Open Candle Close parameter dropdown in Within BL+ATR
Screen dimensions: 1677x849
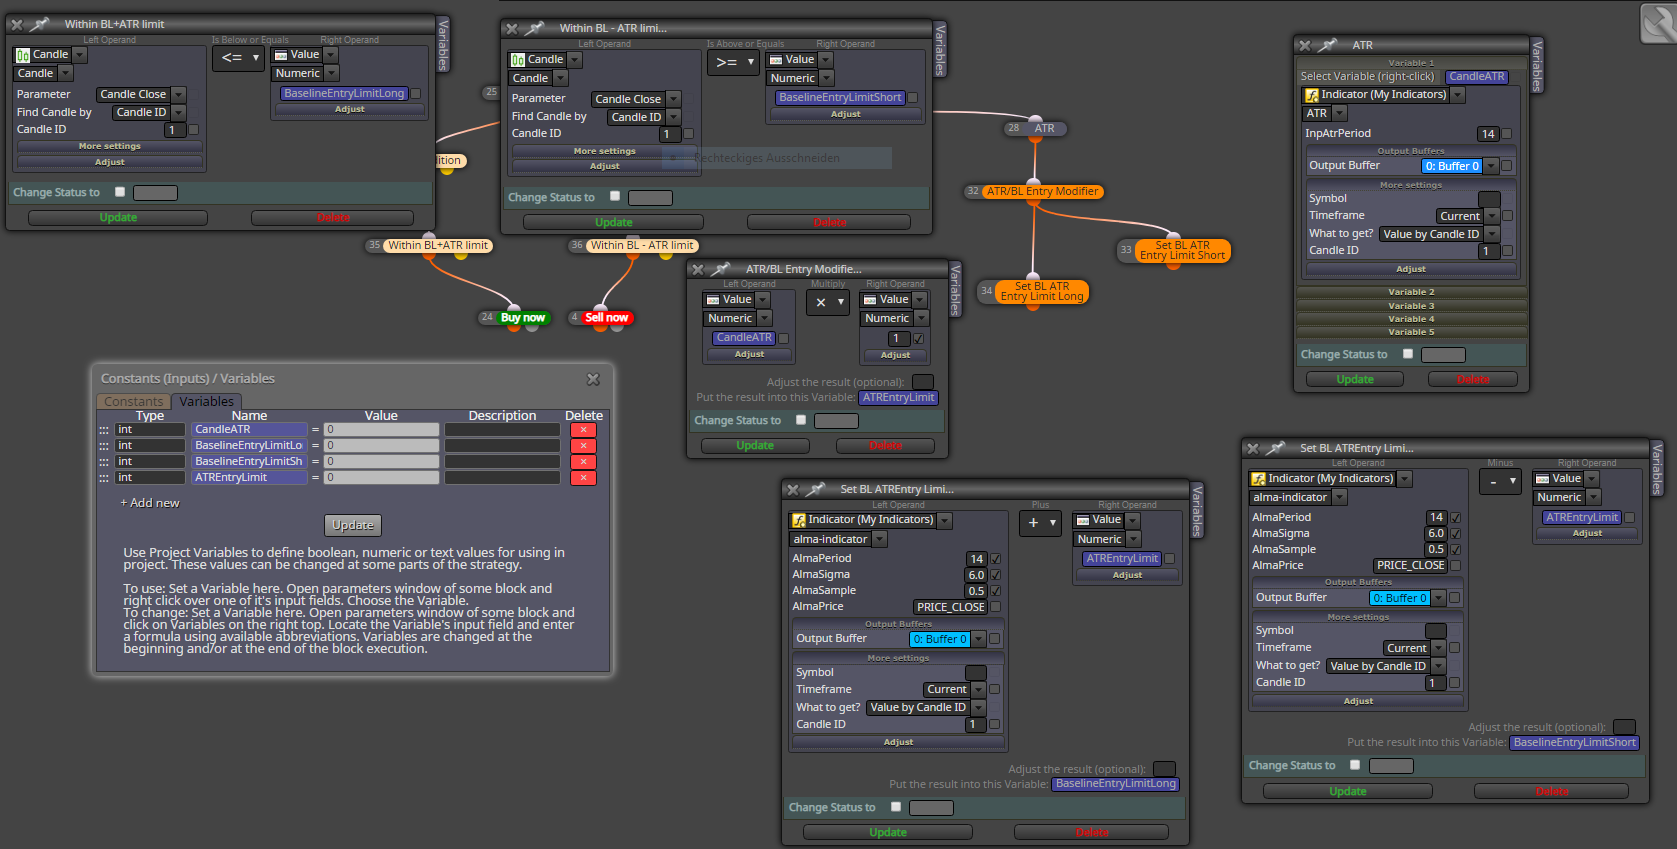coord(178,95)
